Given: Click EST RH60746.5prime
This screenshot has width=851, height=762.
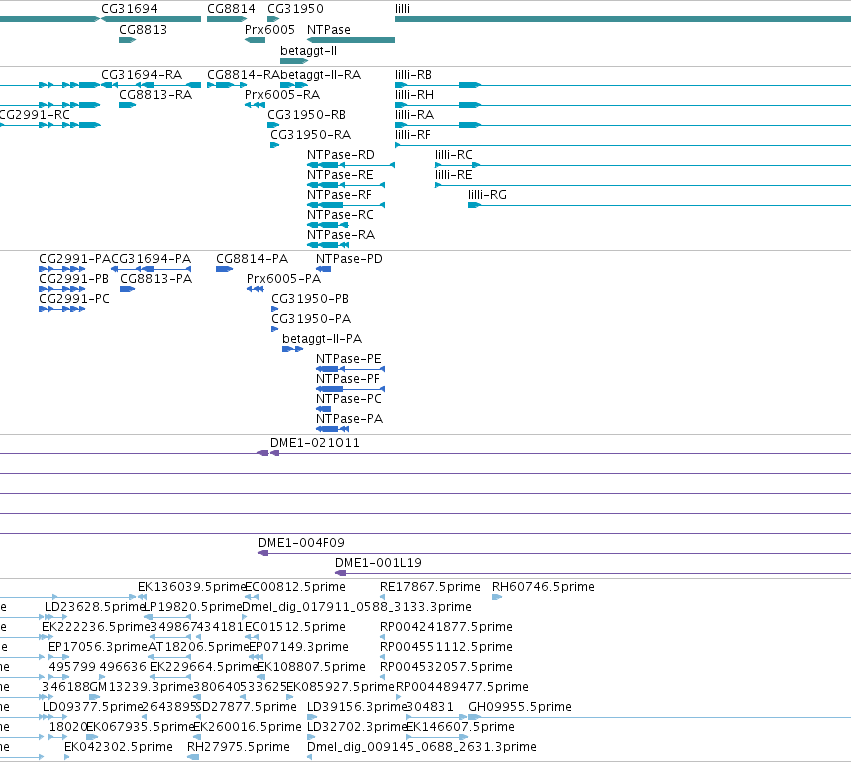Looking at the screenshot, I should 543,587.
